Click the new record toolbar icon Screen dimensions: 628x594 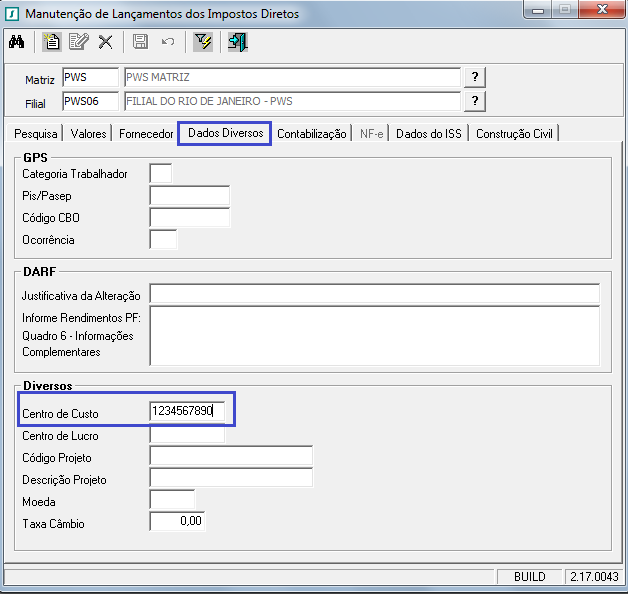52,42
